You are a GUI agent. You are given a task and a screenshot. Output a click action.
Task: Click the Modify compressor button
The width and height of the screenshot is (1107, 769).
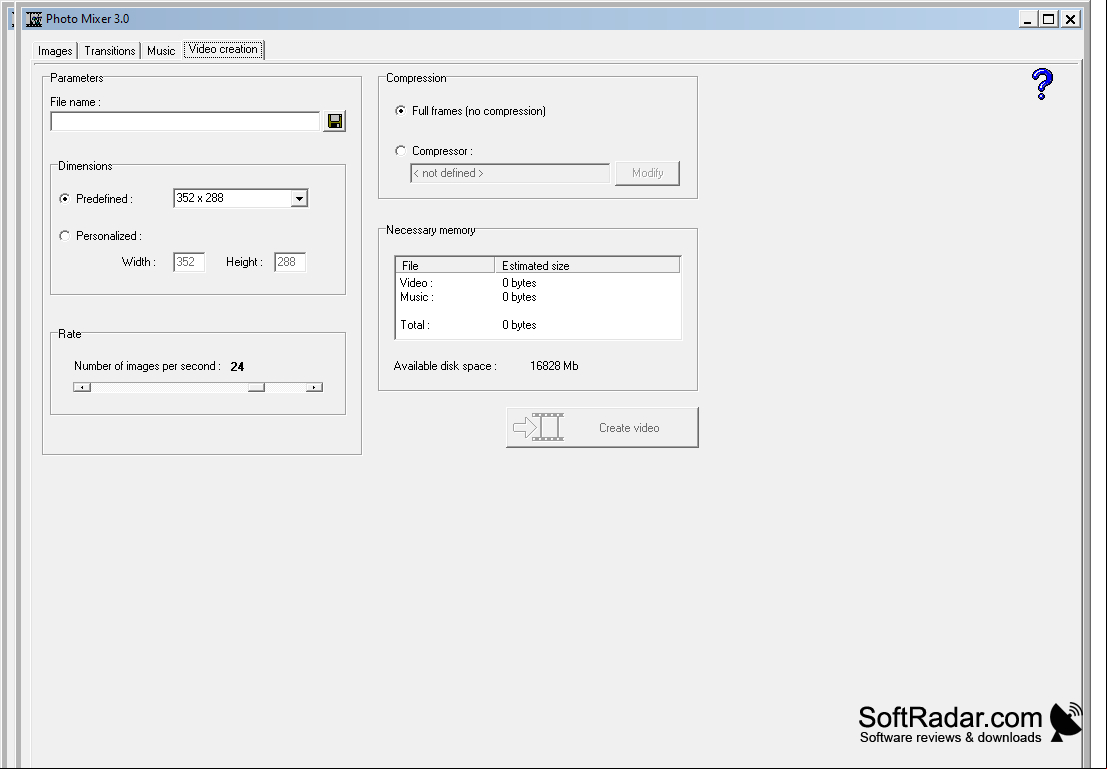pyautogui.click(x=647, y=173)
